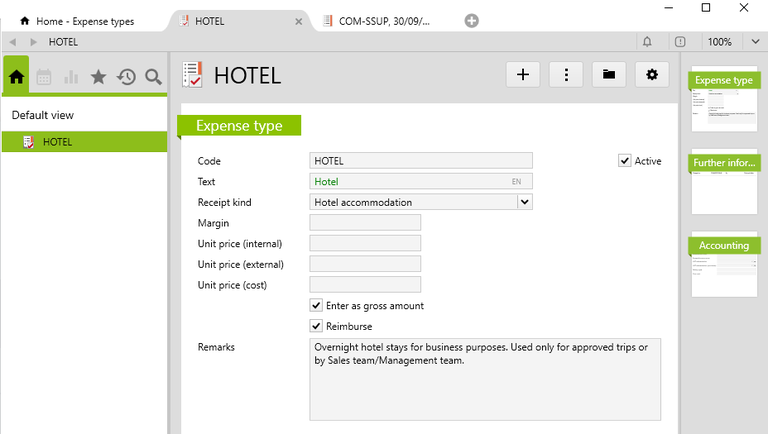This screenshot has height=434, width=768.
Task: Expand the Receipt kind dropdown
Action: coord(524,202)
